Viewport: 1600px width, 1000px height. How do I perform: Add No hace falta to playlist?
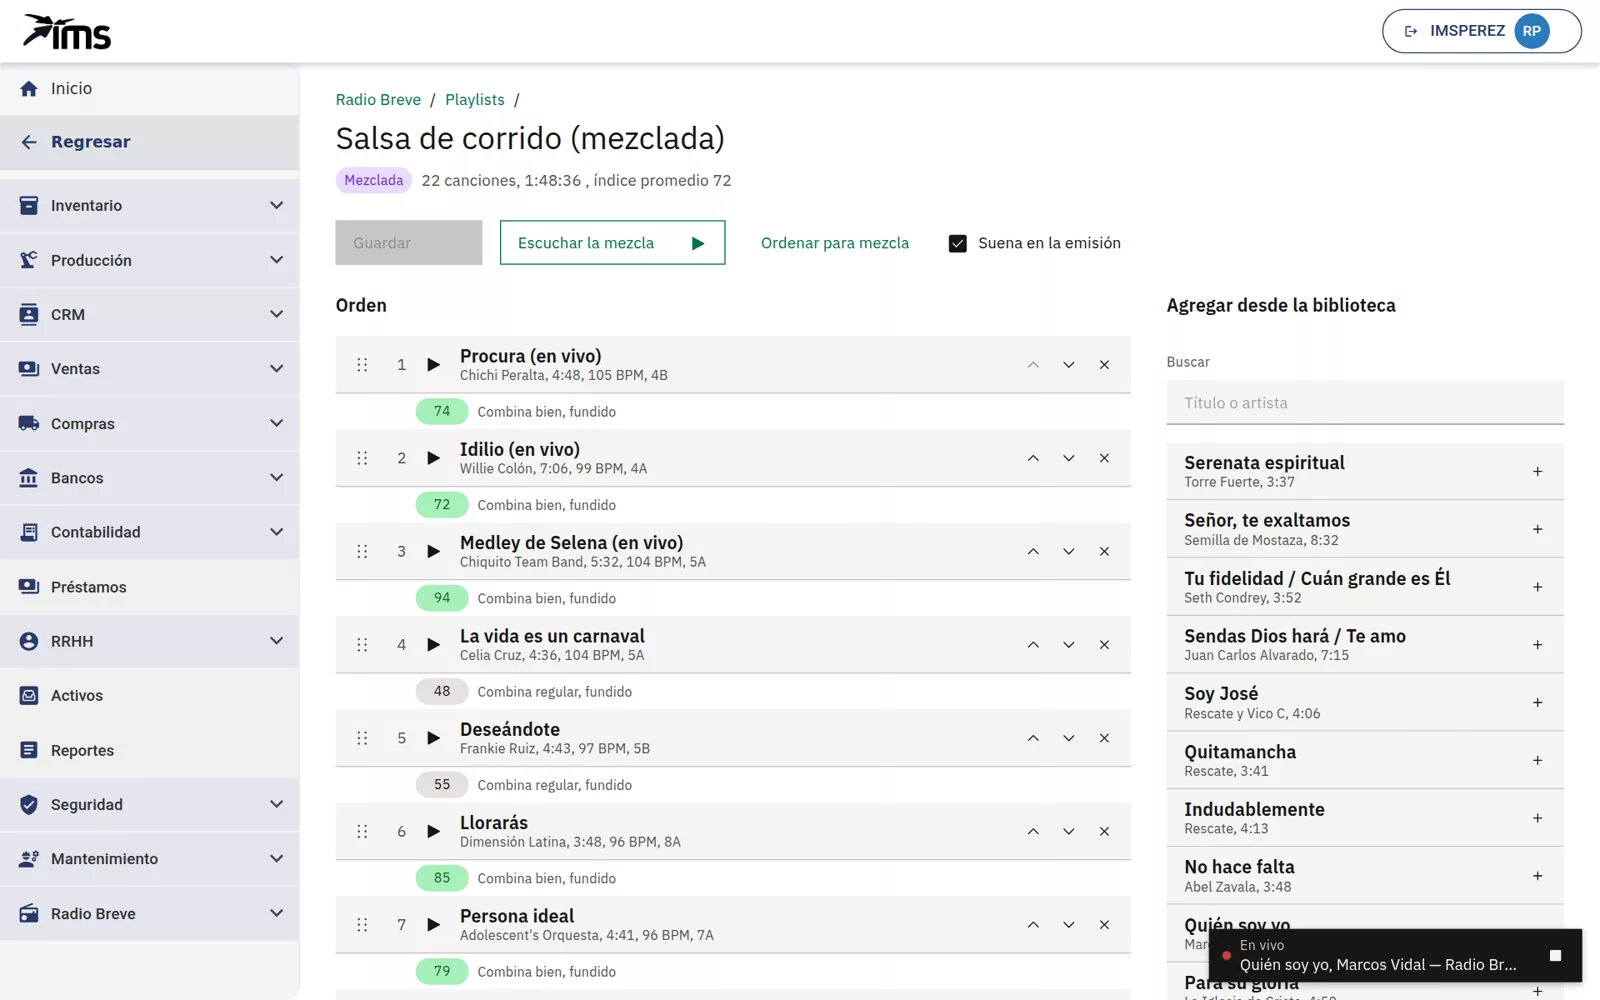pyautogui.click(x=1537, y=876)
